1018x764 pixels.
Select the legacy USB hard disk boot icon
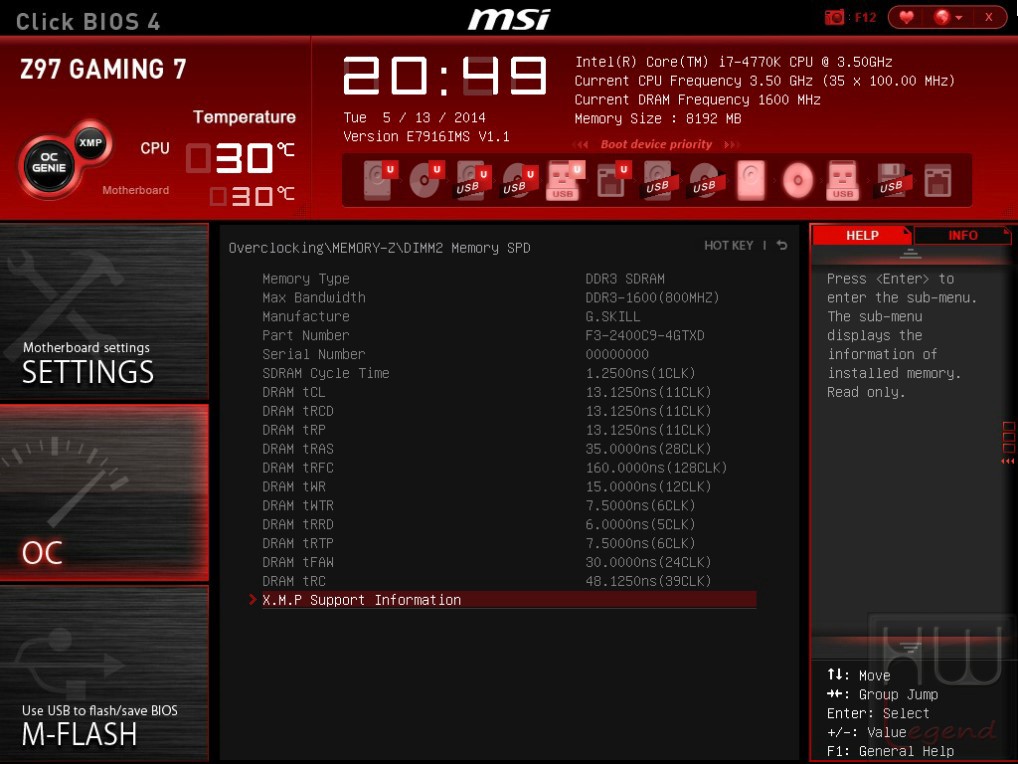pos(659,180)
